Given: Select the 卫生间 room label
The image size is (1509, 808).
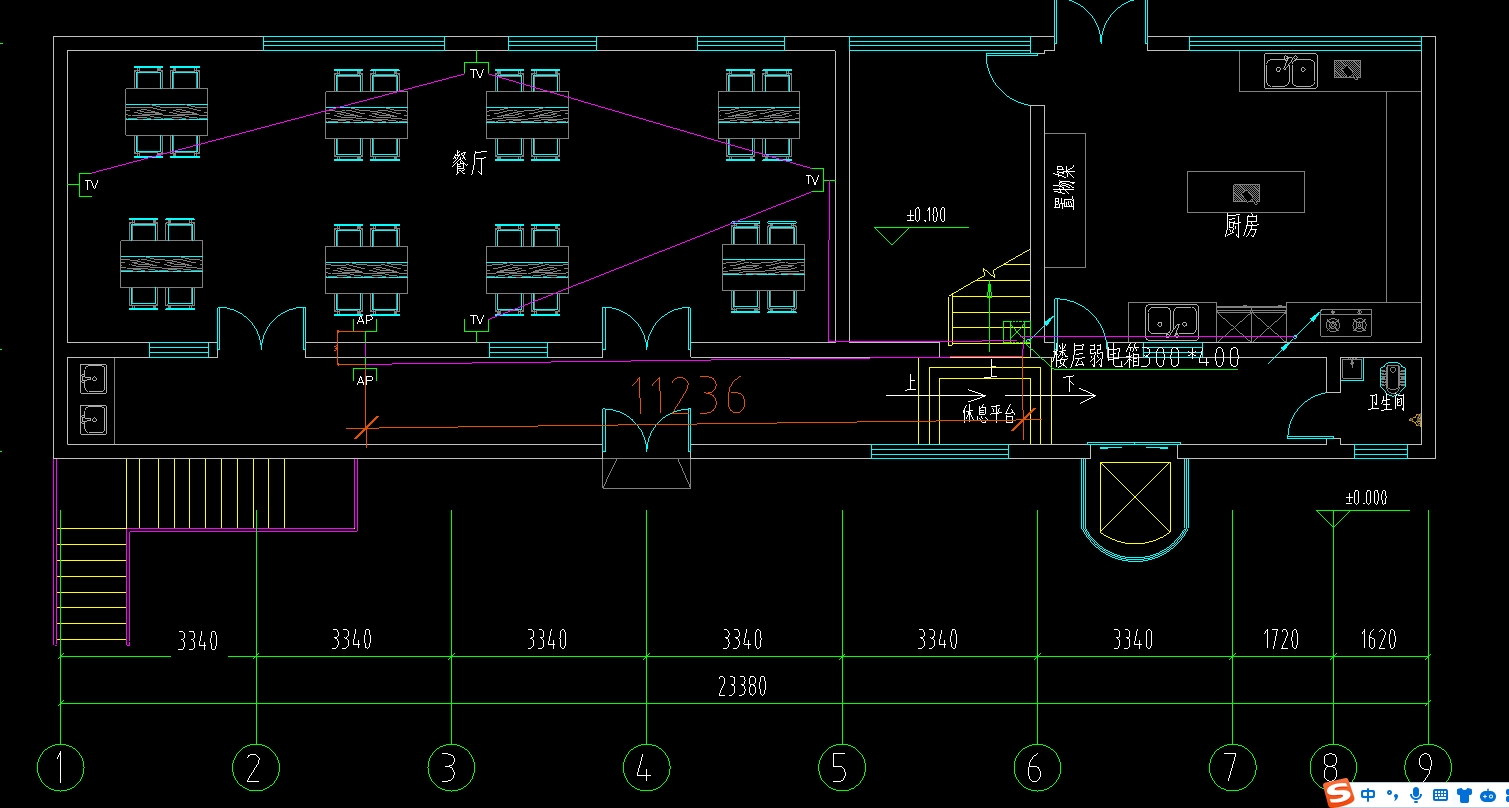Looking at the screenshot, I should point(1386,403).
